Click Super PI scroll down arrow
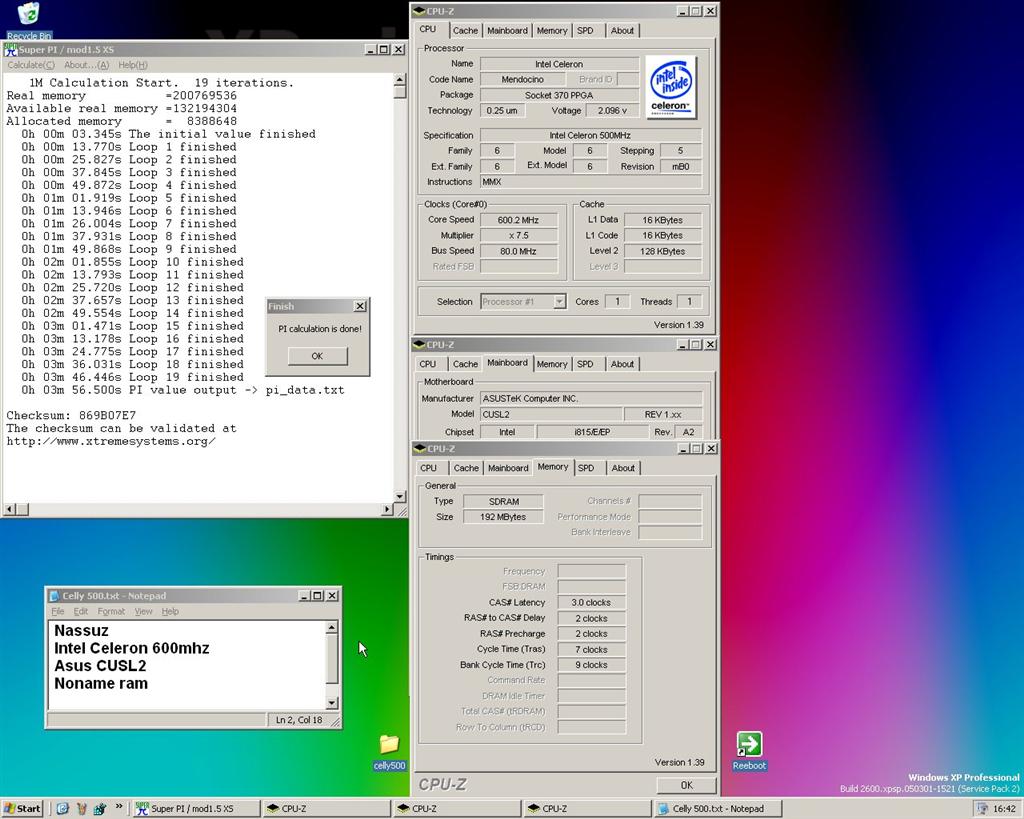Screen dimensions: 1024x819 point(400,497)
